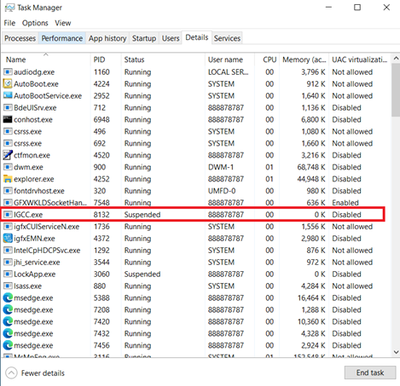This screenshot has width=400, height=386.
Task: Click the Task Manager title bar icon
Action: (x=9, y=7)
